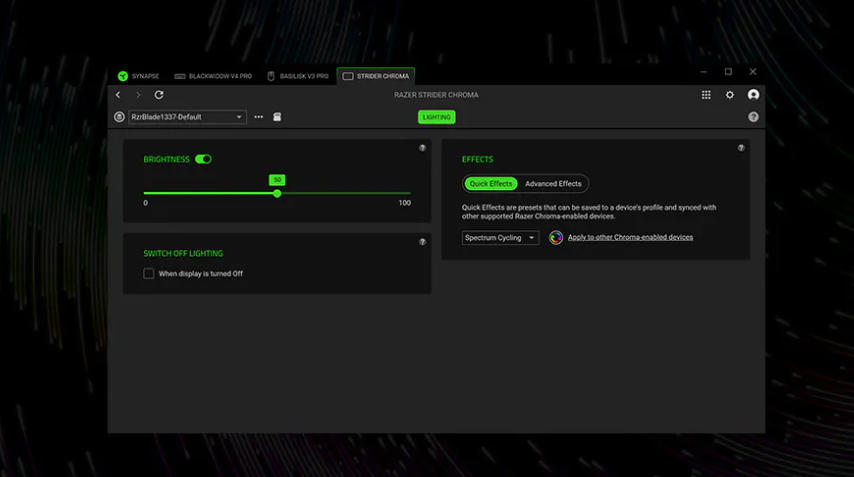
Task: Switch to the Blackwidow V4 Pro tab
Action: point(213,76)
